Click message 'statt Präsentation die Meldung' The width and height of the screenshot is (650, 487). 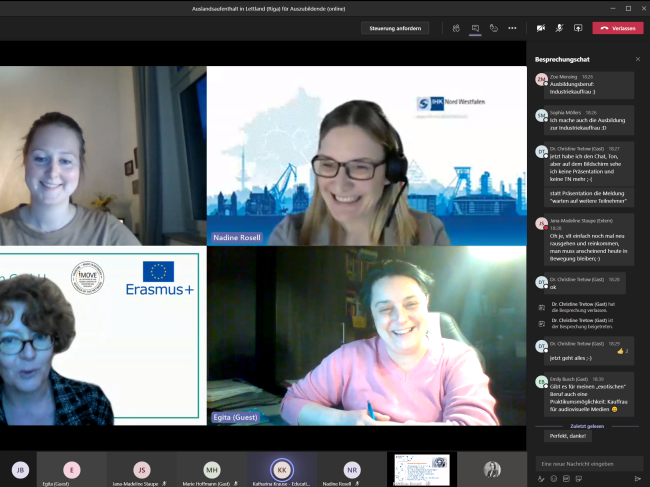(589, 197)
